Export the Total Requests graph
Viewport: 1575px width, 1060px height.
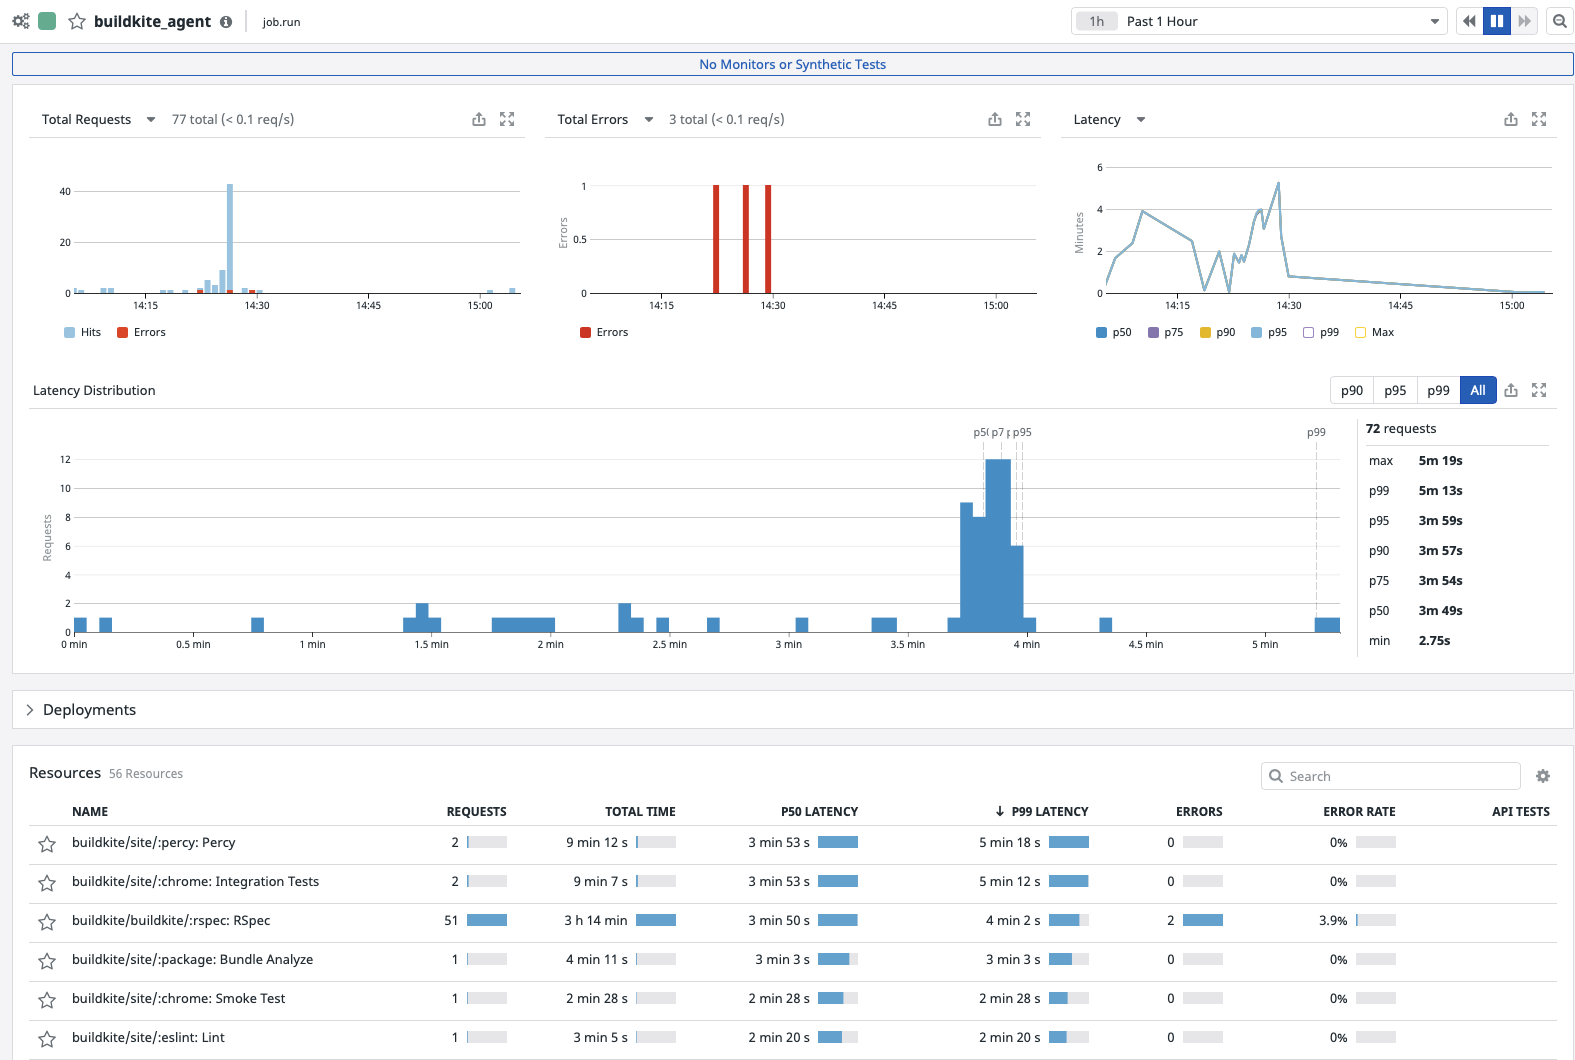click(x=479, y=119)
